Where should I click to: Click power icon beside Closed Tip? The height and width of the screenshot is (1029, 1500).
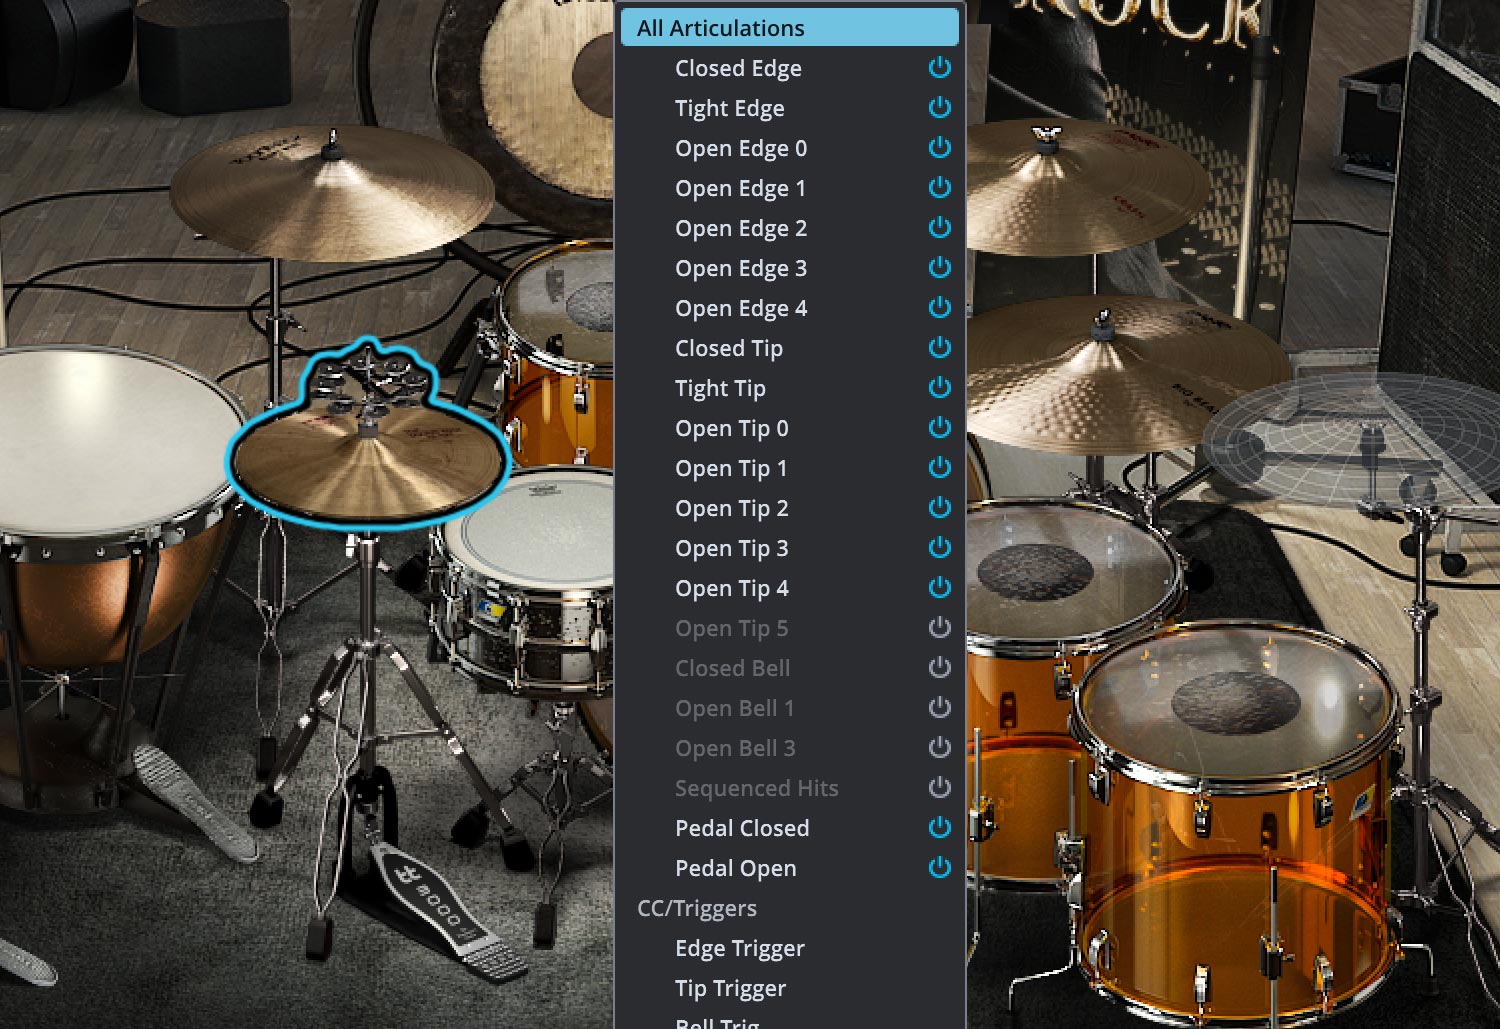click(x=939, y=348)
